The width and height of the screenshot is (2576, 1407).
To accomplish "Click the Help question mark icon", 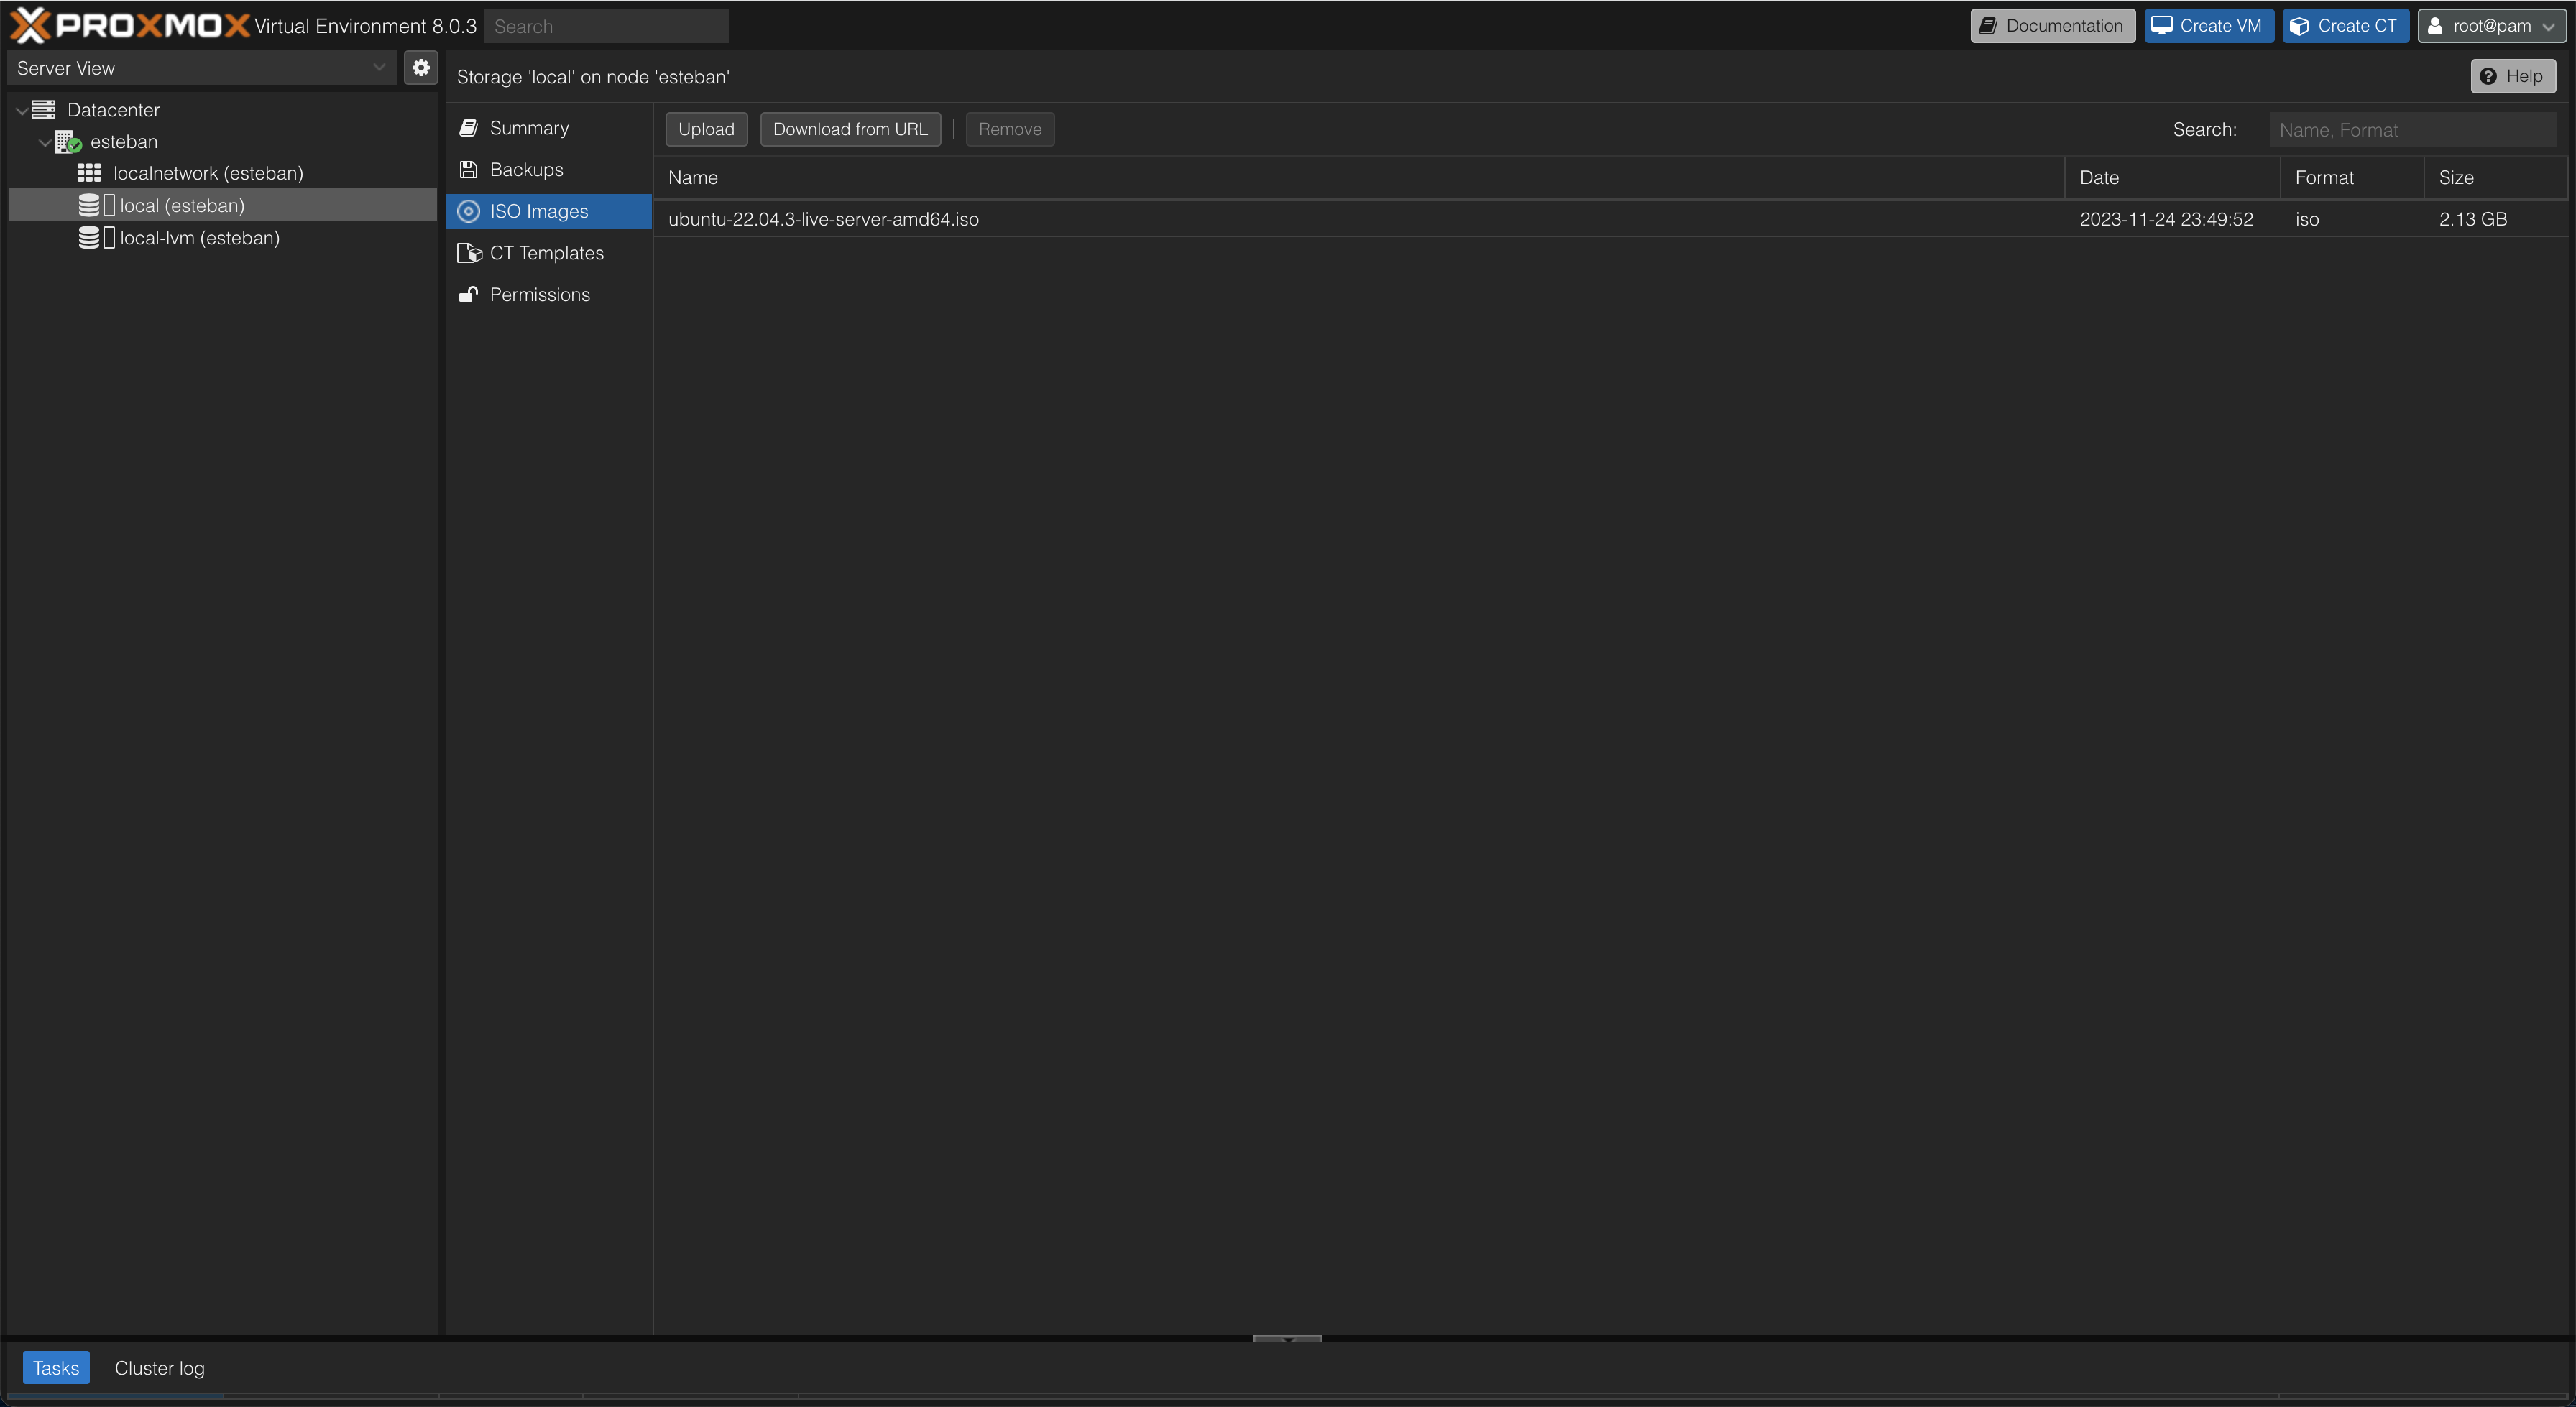I will click(x=2488, y=76).
